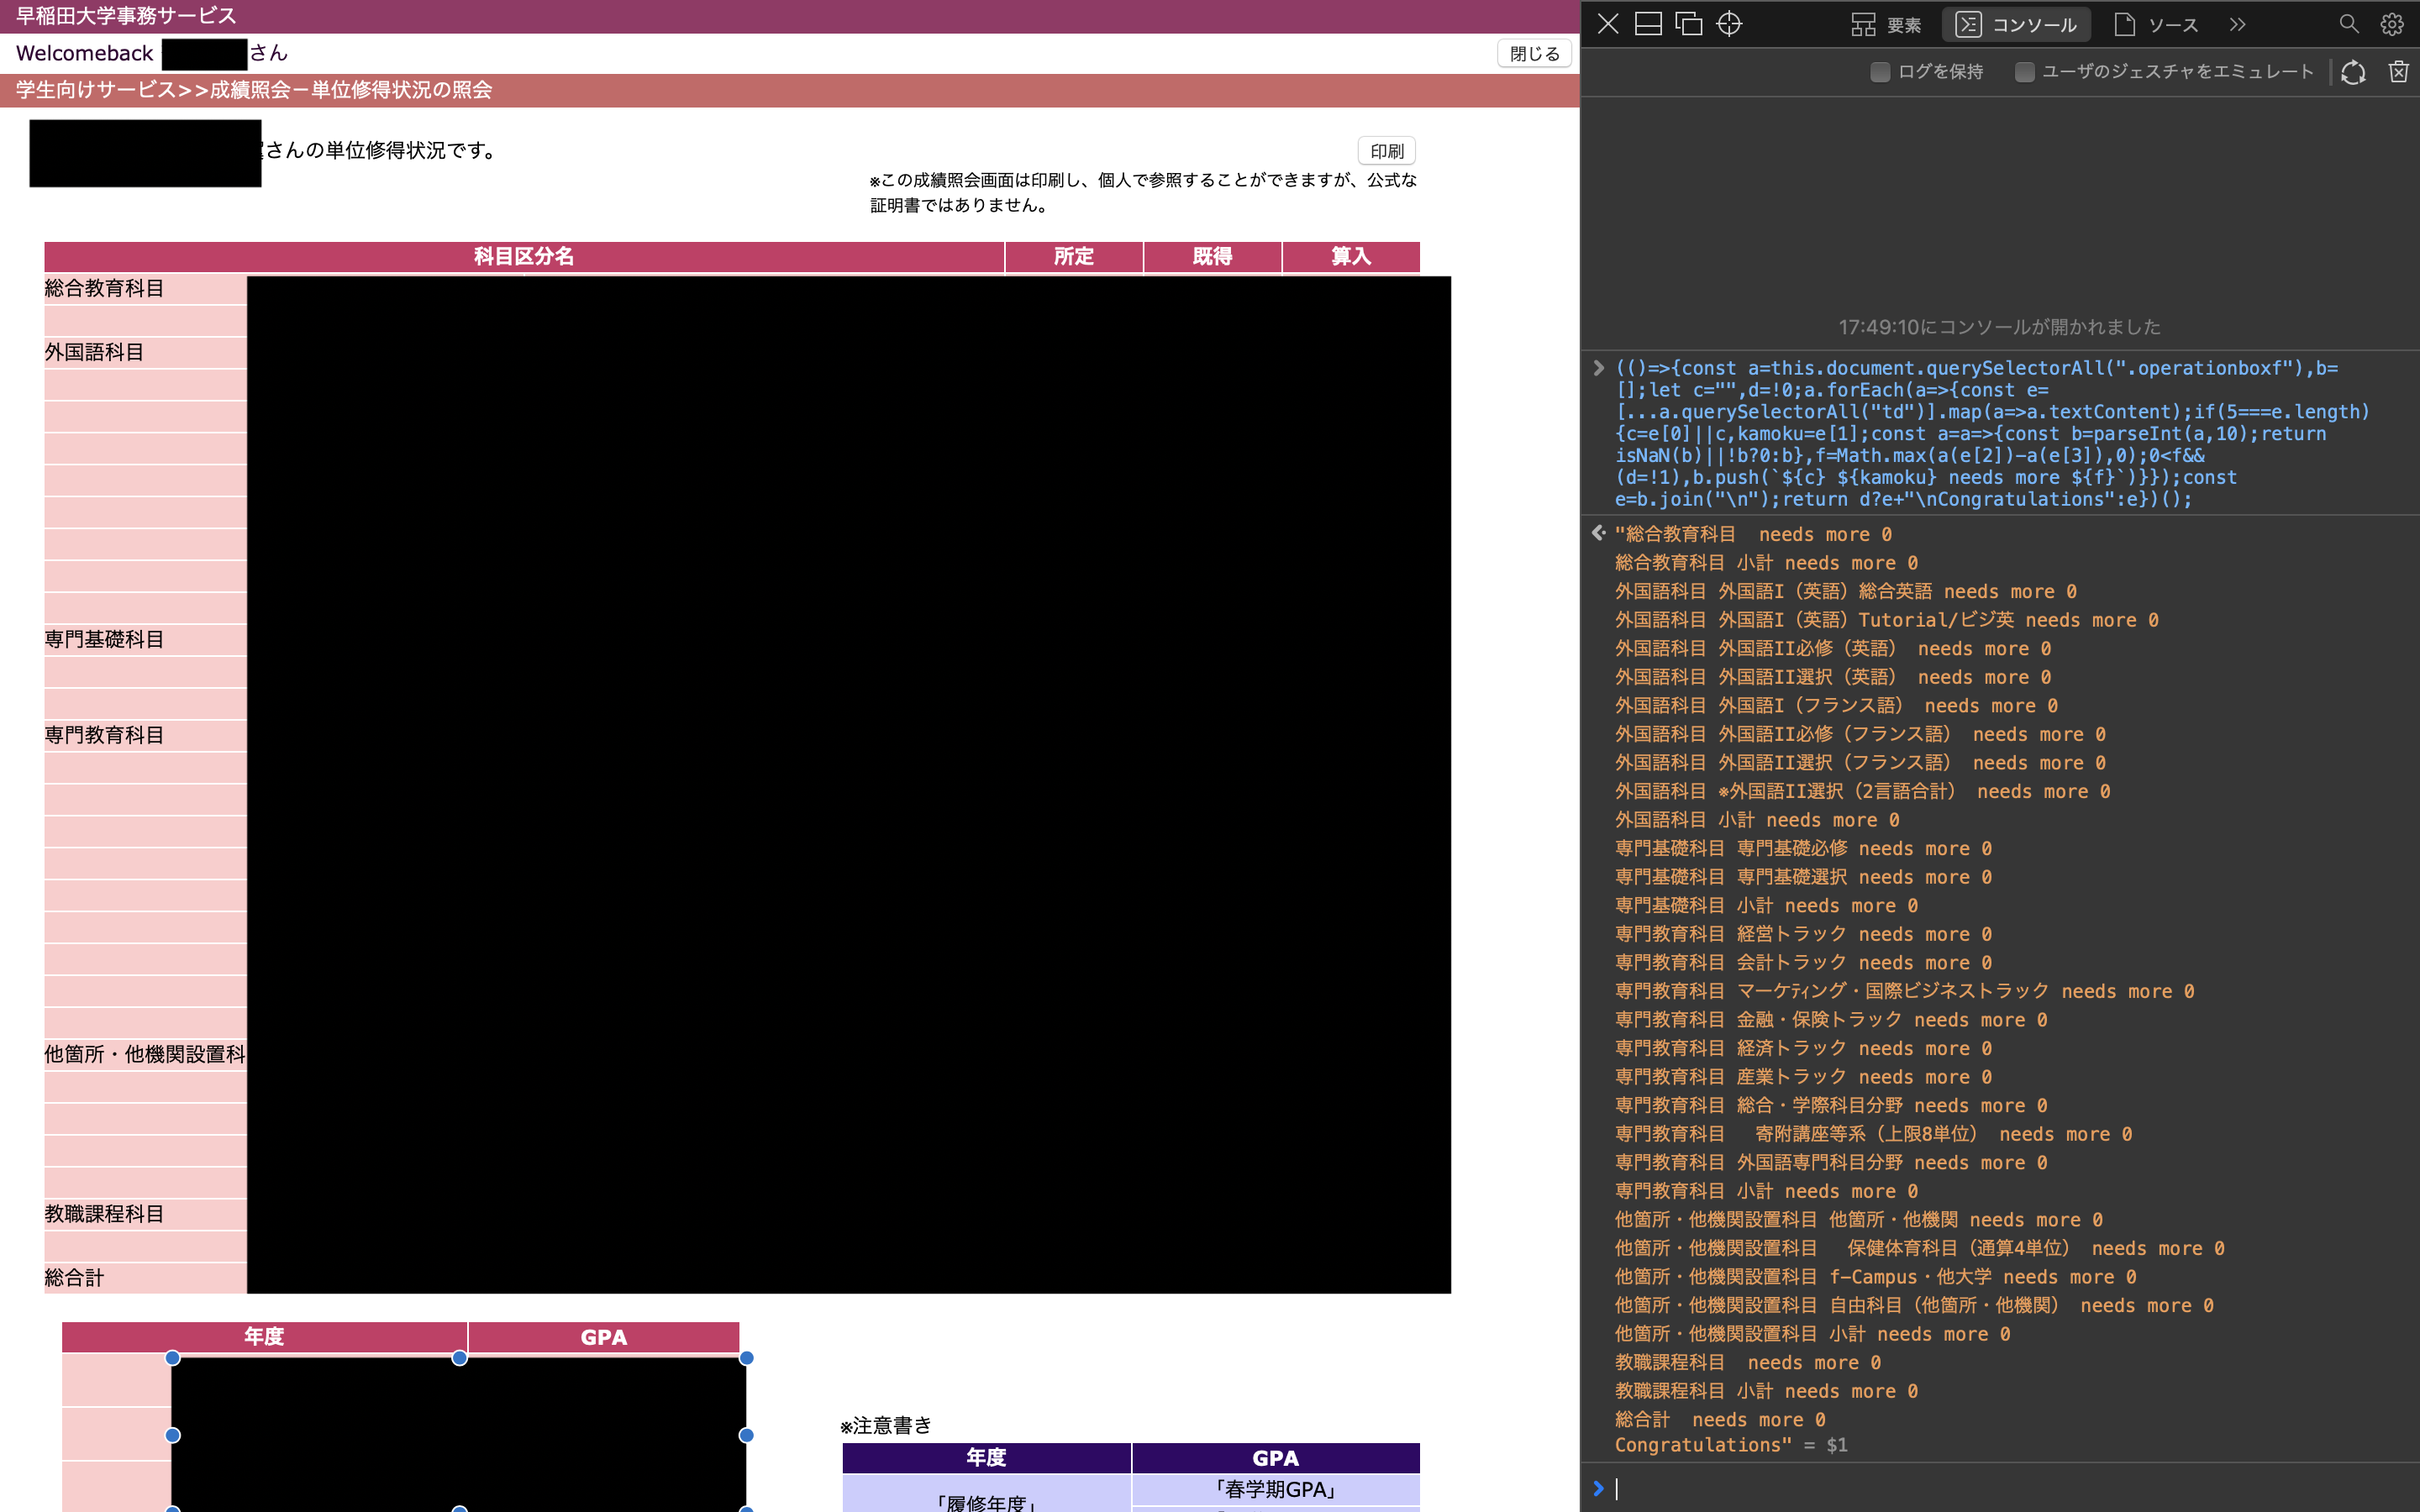2420x1512 pixels.
Task: Enable the ユーザのジェスチャをエミュレート checkbox
Action: [2025, 72]
